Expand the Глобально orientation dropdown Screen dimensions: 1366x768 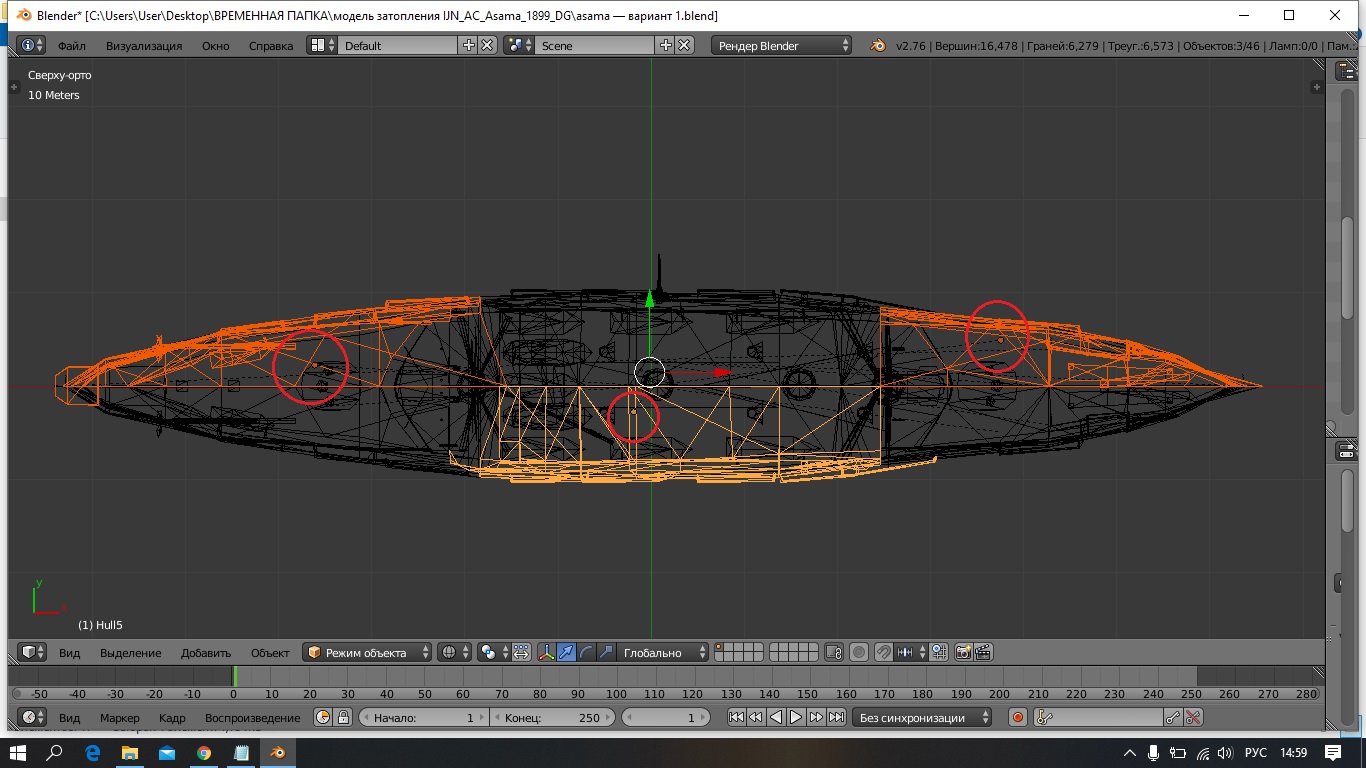pos(662,652)
